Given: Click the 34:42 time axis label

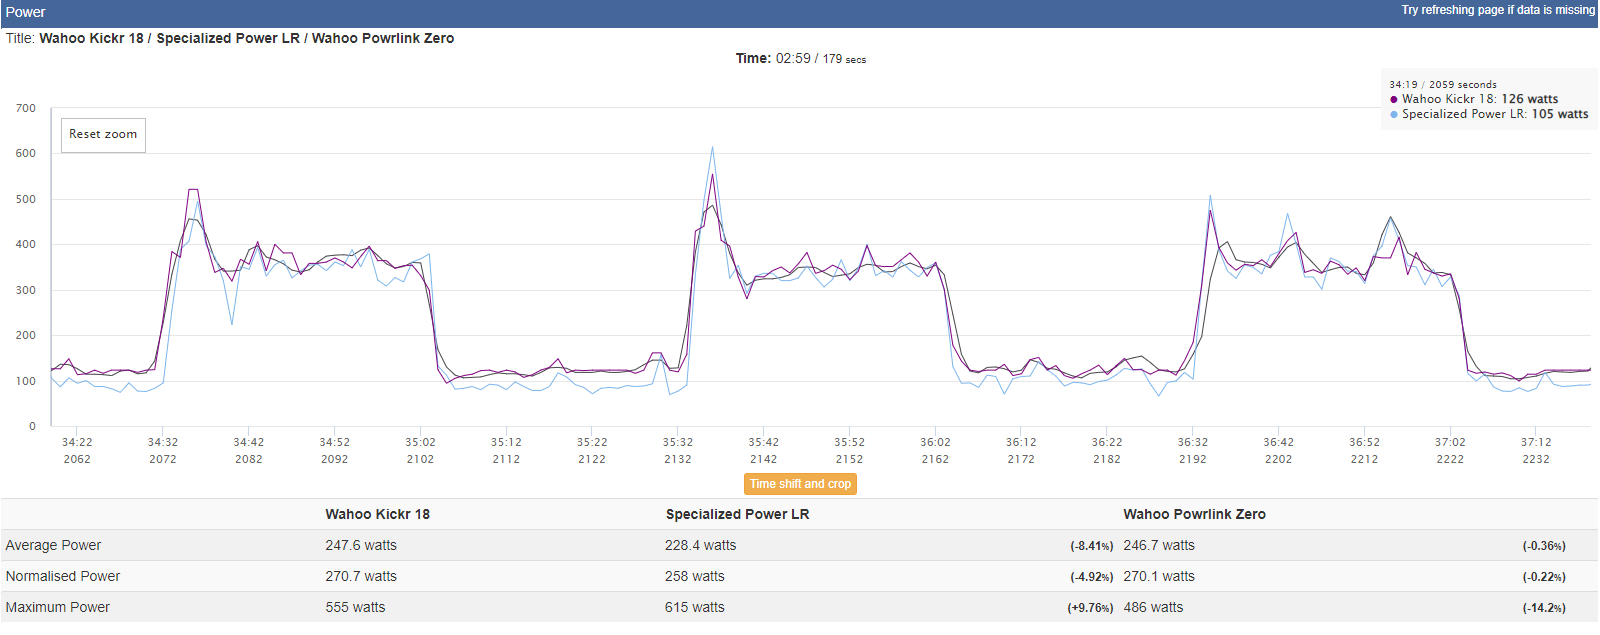Looking at the screenshot, I should click(248, 442).
